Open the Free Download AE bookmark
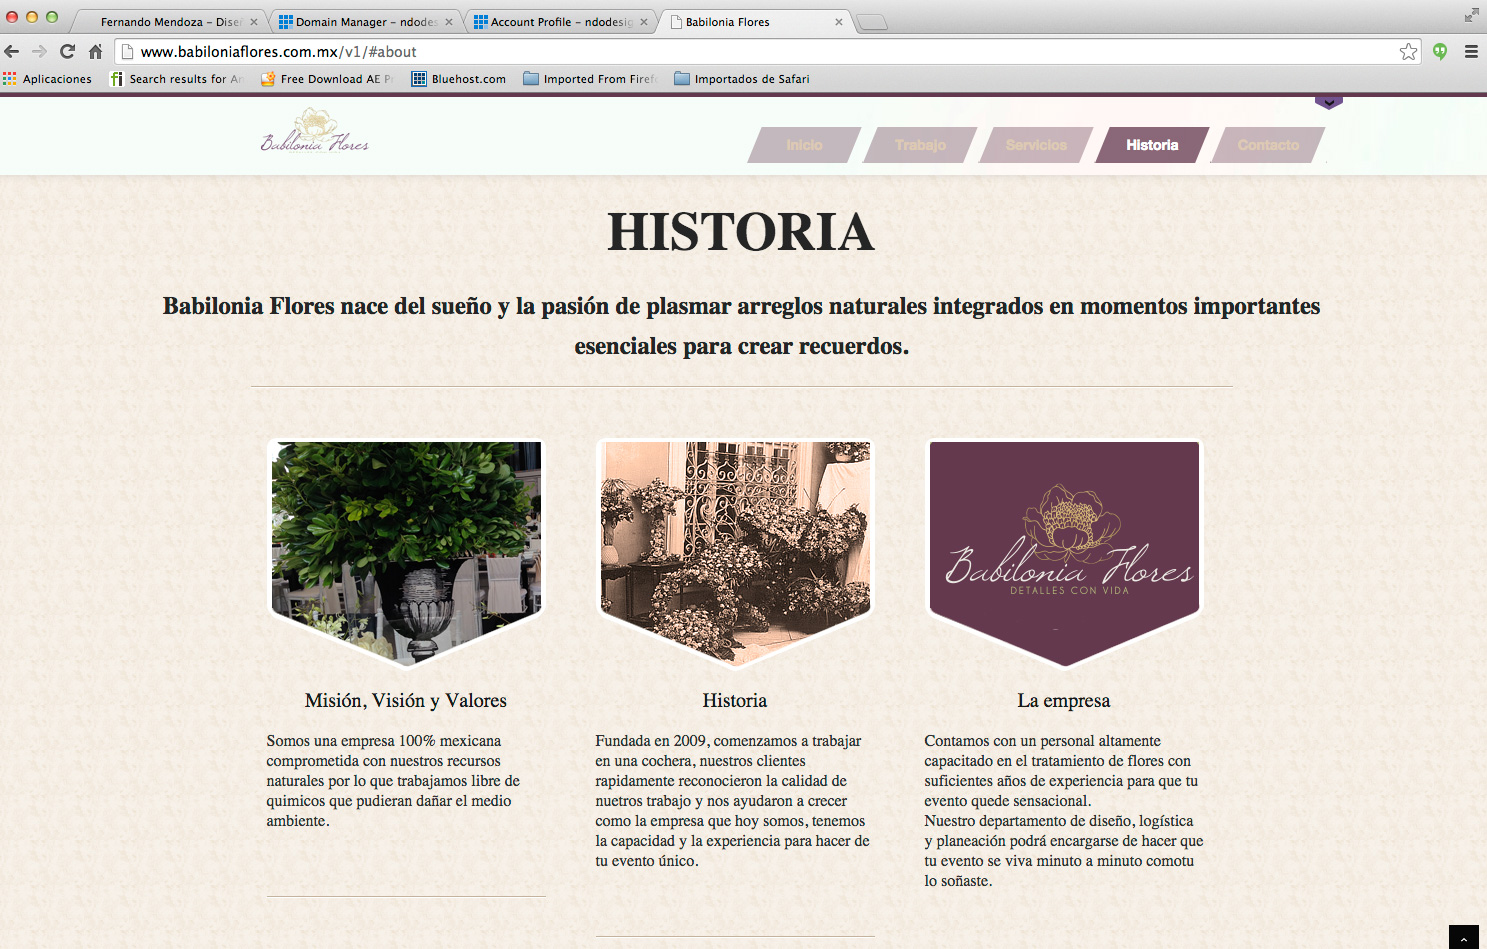 pos(327,79)
